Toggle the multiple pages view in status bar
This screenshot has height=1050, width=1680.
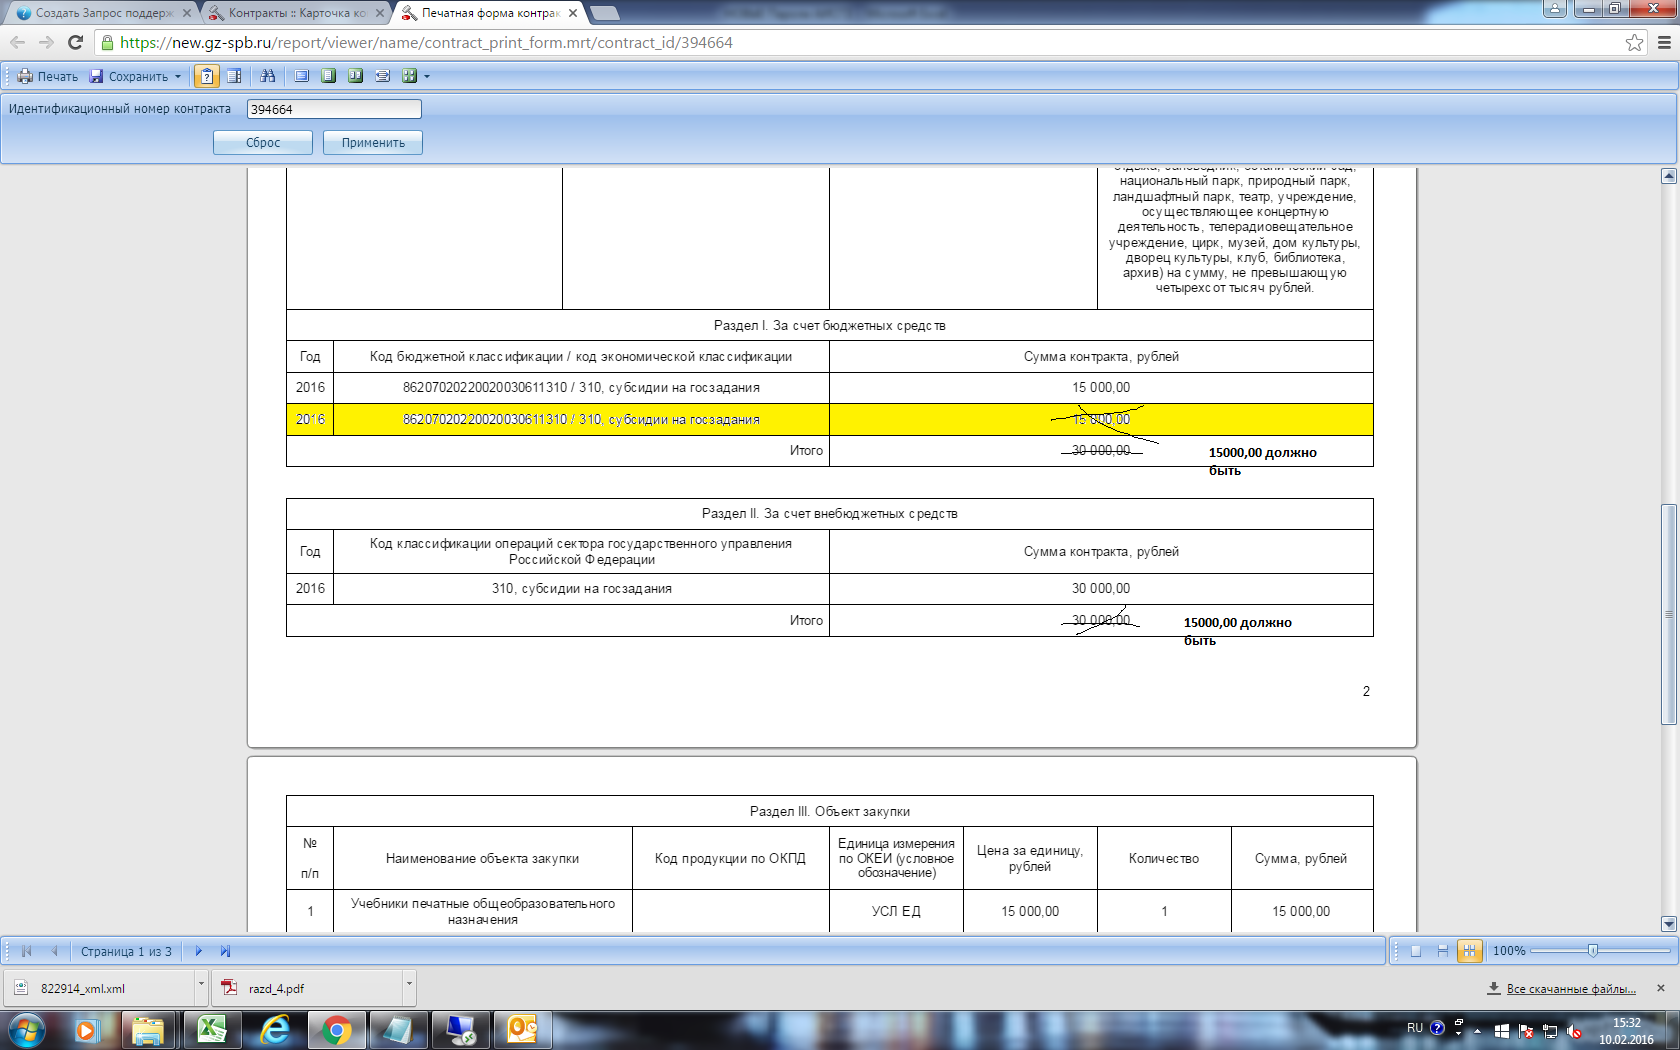tap(1469, 951)
